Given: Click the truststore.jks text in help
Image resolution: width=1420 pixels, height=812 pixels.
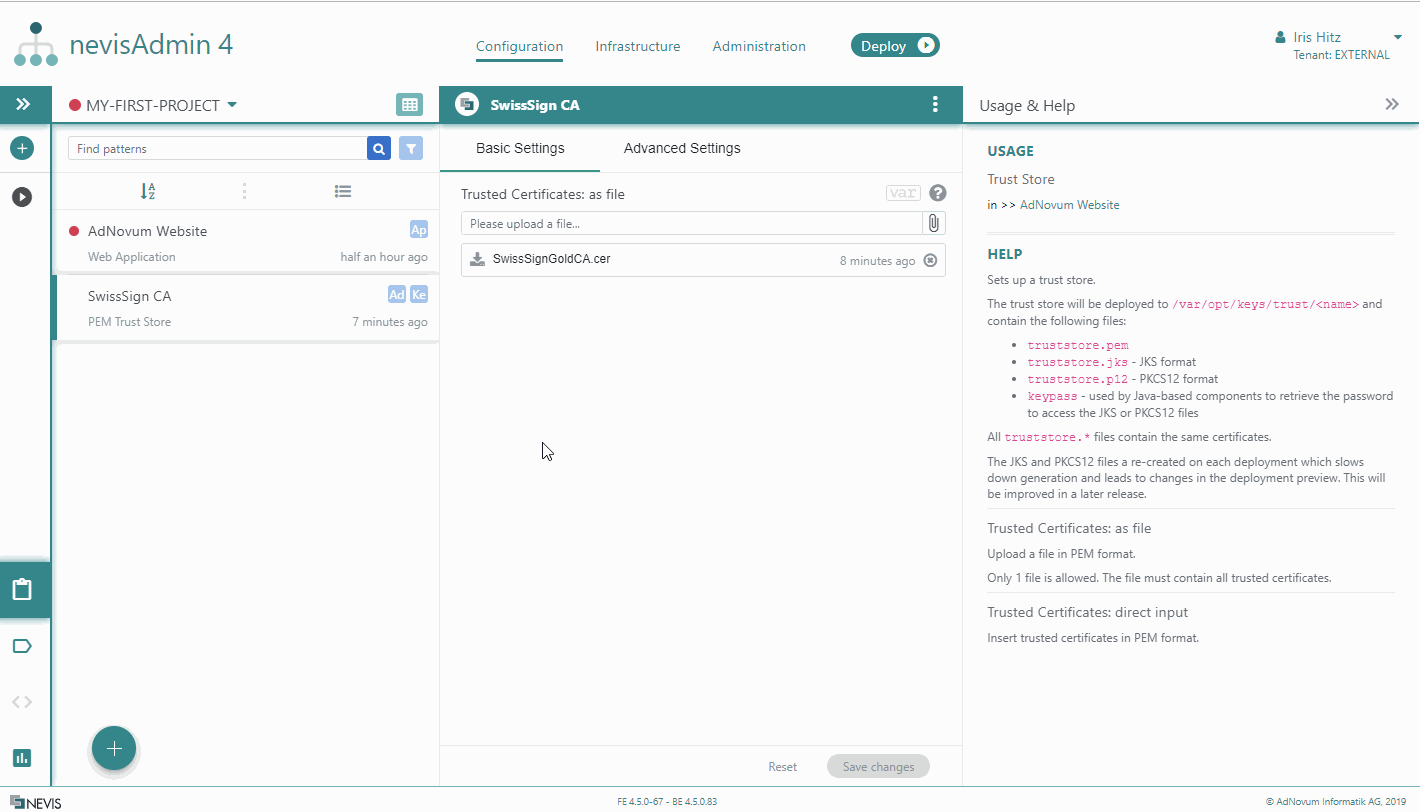Looking at the screenshot, I should (1077, 362).
